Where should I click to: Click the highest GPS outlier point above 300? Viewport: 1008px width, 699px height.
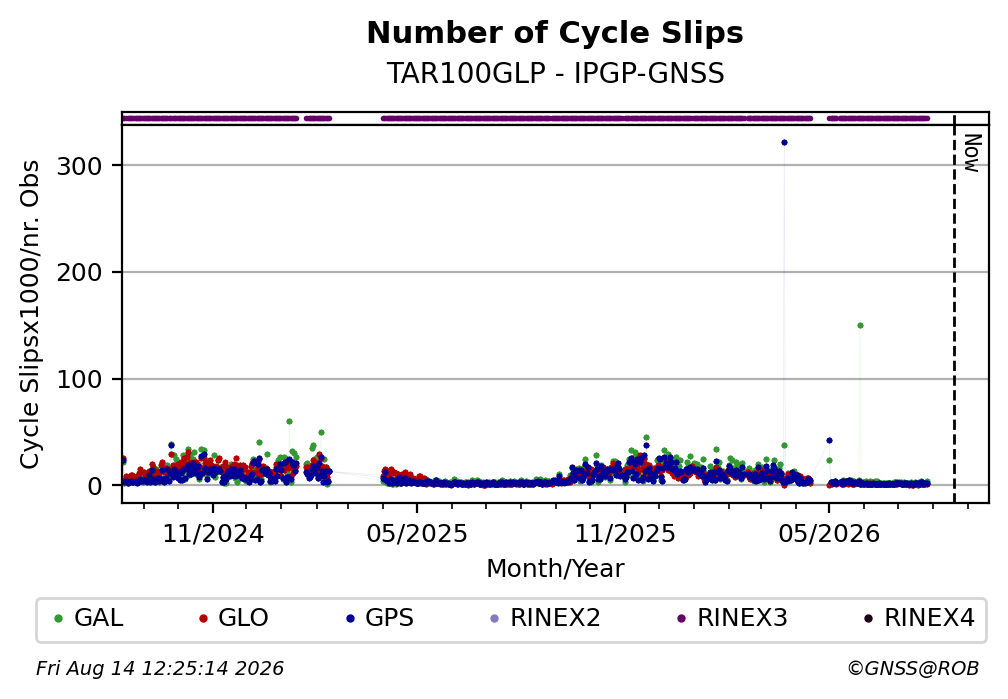click(x=784, y=143)
